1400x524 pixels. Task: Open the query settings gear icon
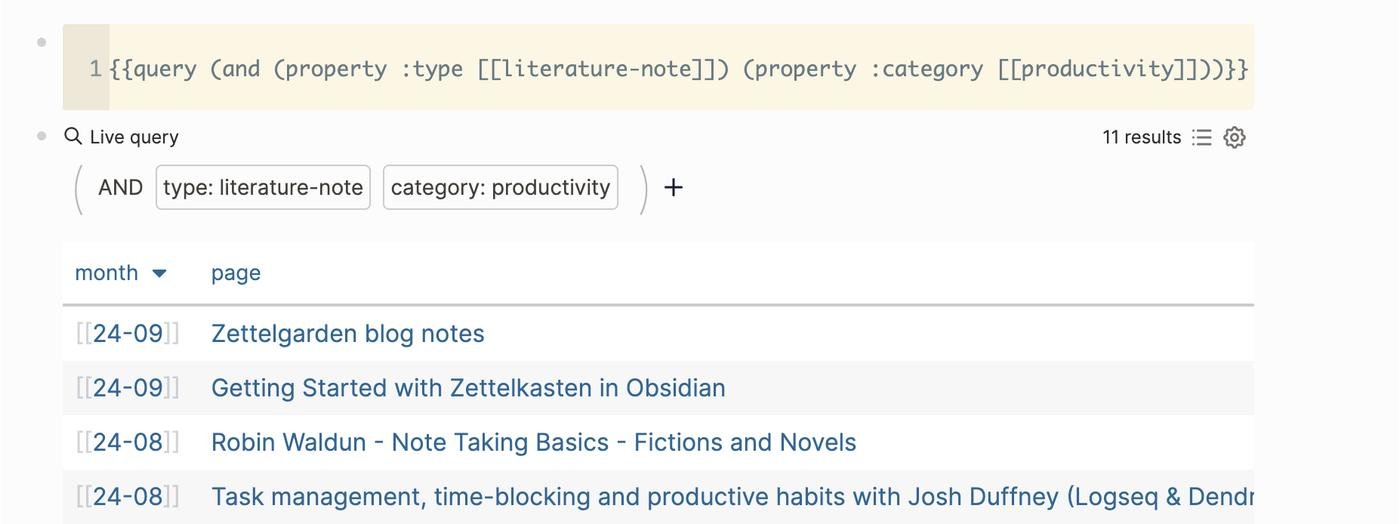[1235, 138]
